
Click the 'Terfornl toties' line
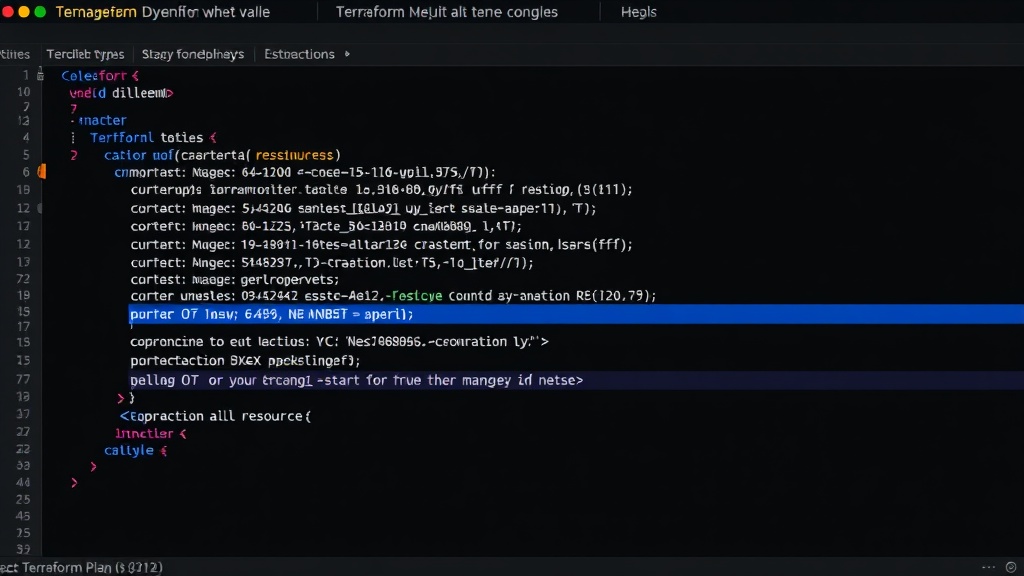click(153, 138)
